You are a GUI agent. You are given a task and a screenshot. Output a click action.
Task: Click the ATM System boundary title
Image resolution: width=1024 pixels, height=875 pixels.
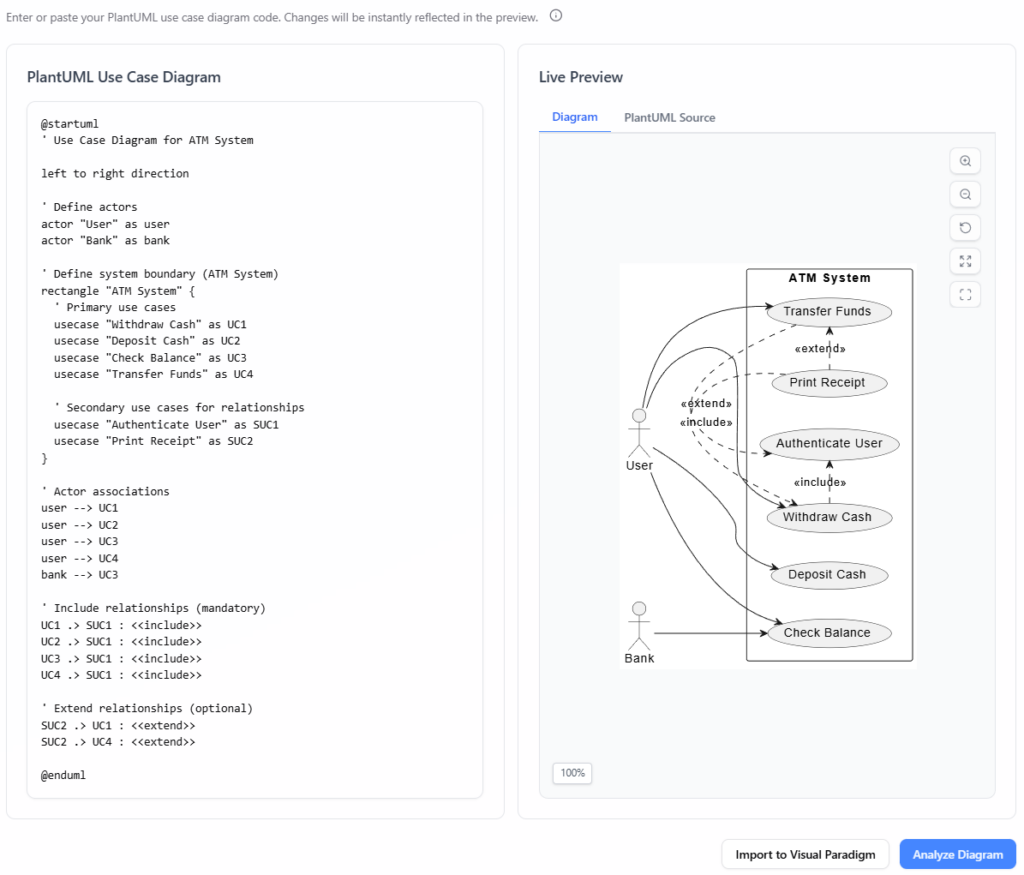click(x=828, y=277)
